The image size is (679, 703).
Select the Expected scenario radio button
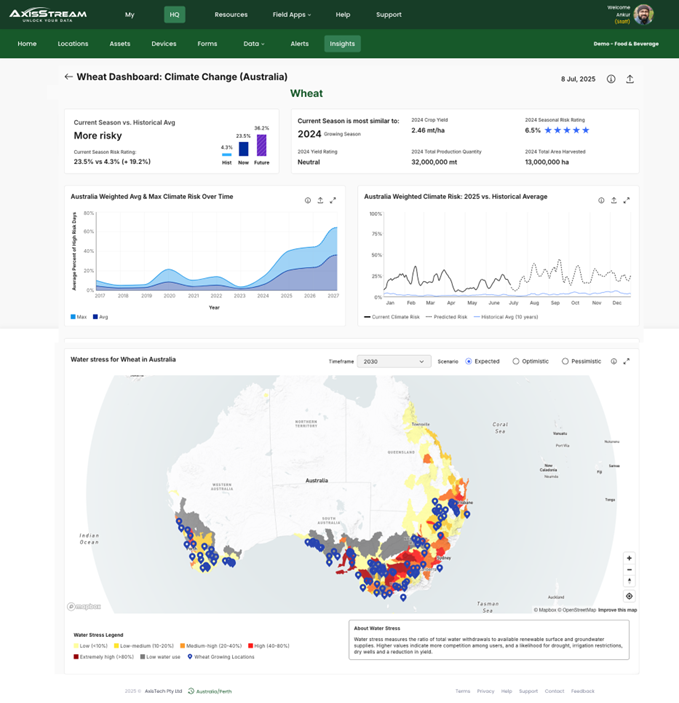[x=469, y=361]
